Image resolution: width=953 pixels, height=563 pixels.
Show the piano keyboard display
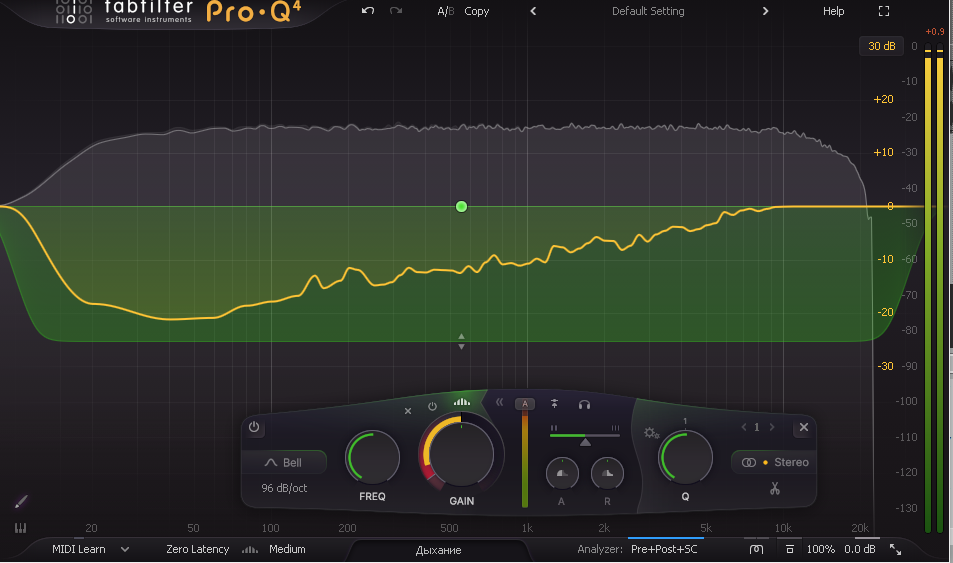(20, 528)
